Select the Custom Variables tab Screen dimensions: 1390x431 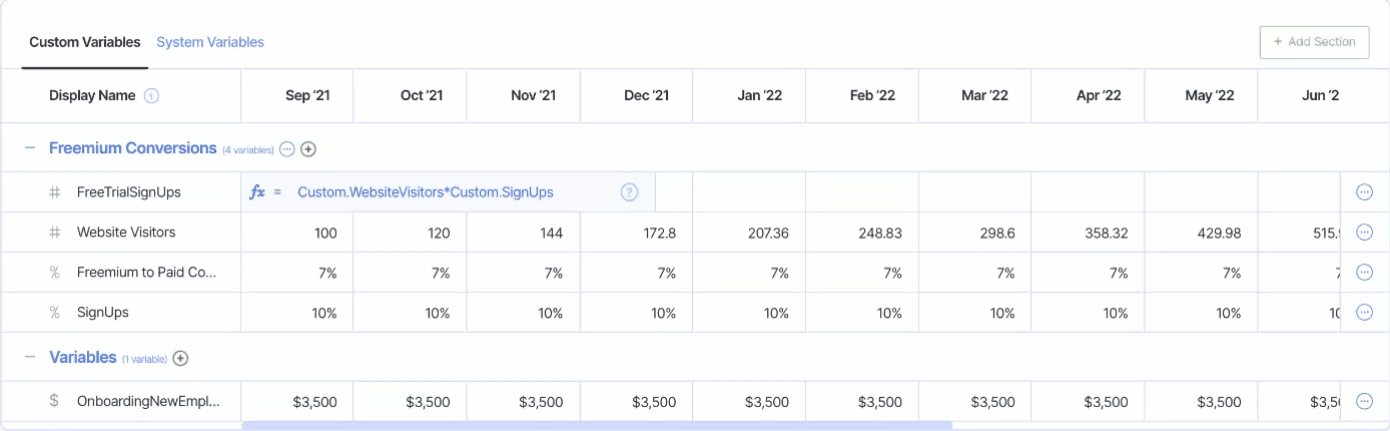(x=85, y=42)
